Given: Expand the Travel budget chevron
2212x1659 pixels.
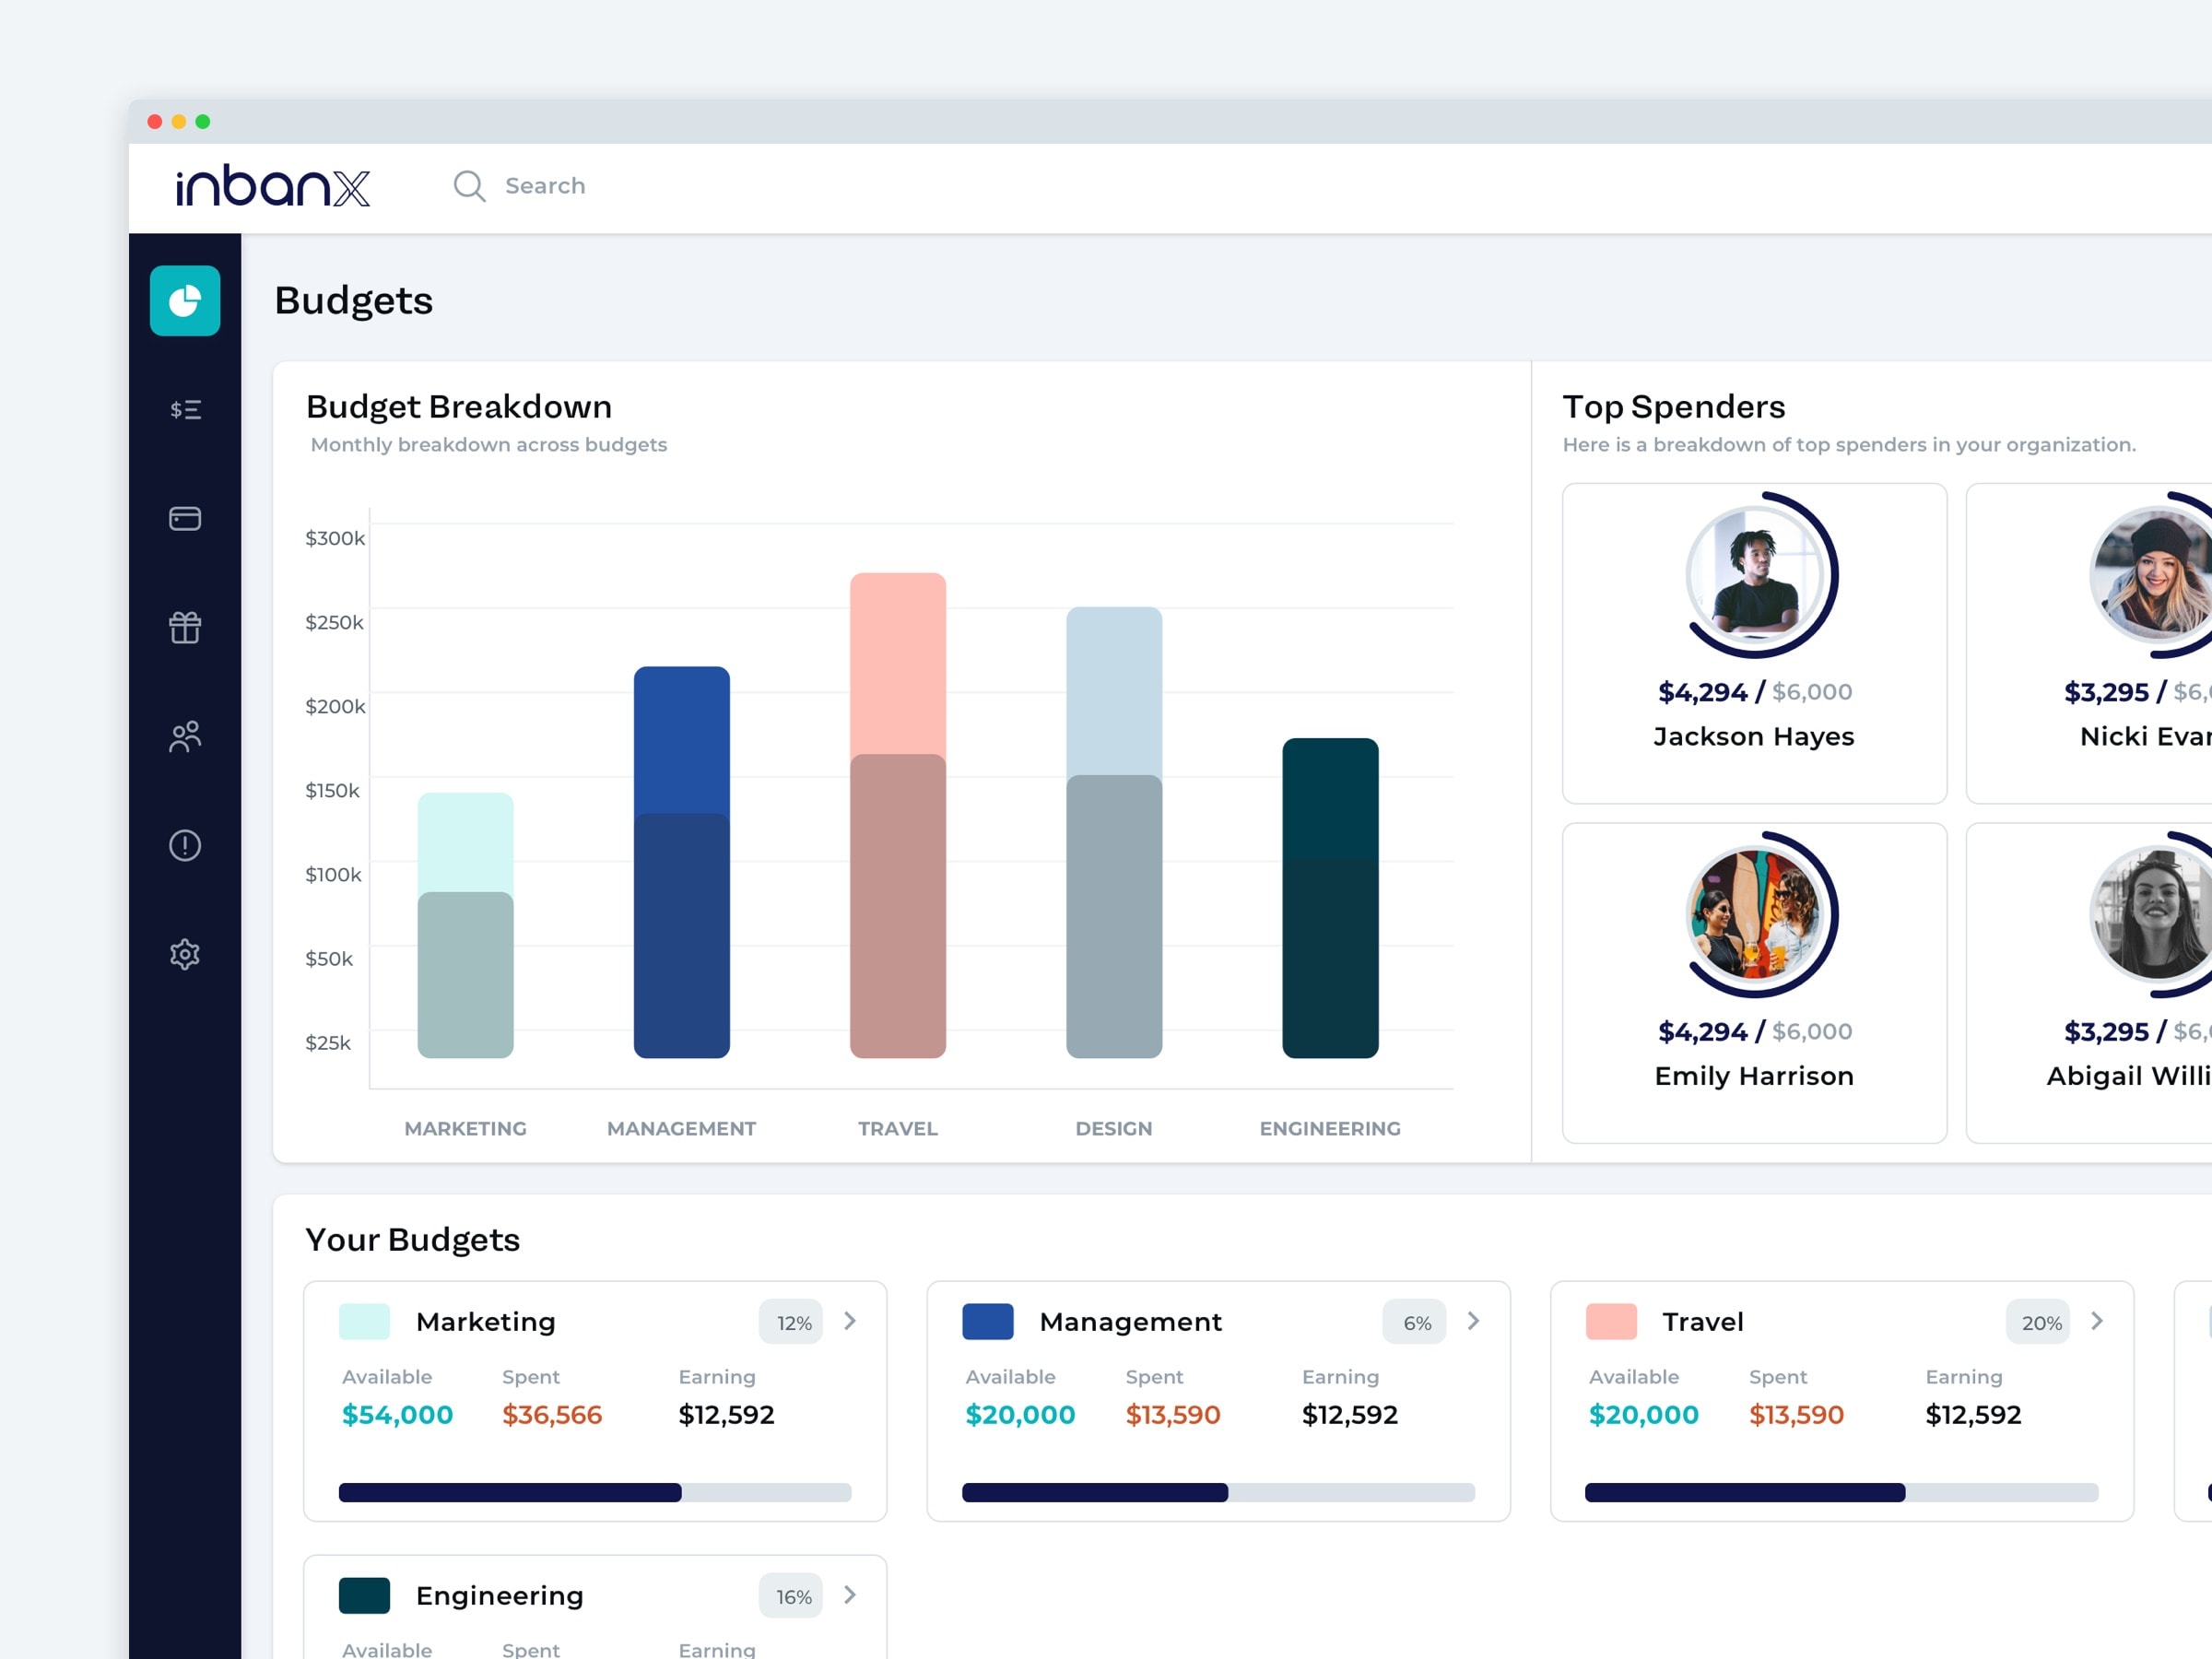Looking at the screenshot, I should (2097, 1321).
